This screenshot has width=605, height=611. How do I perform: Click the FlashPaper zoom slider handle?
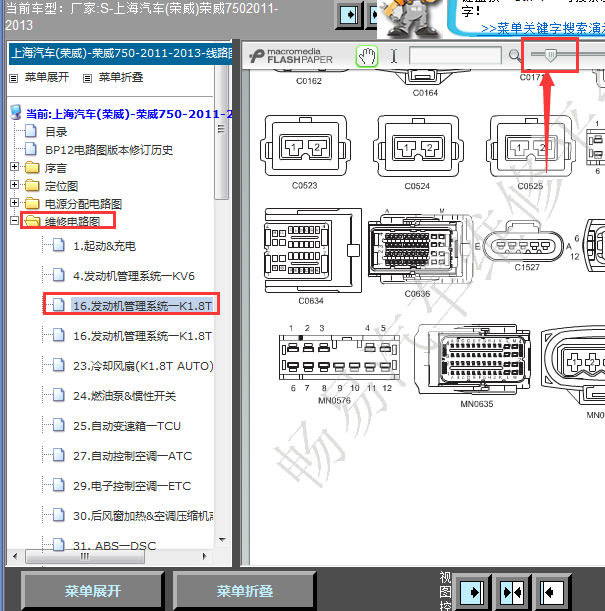(547, 56)
